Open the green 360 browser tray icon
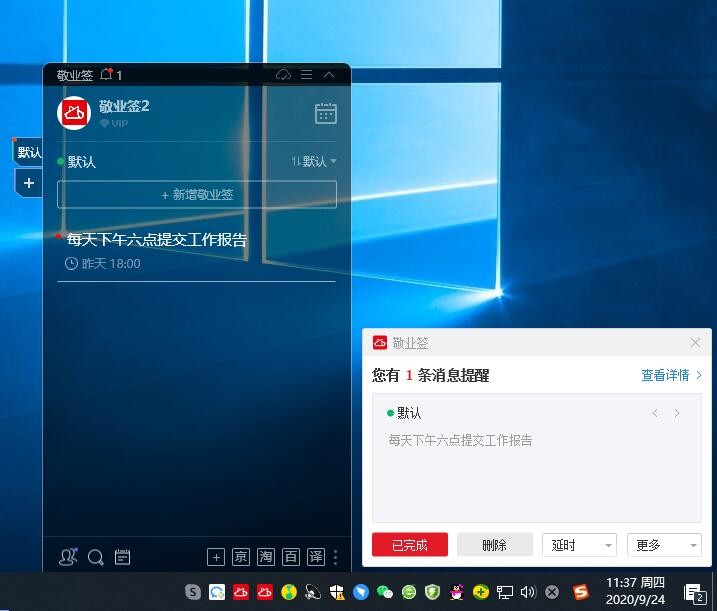The image size is (717, 611). (x=409, y=592)
